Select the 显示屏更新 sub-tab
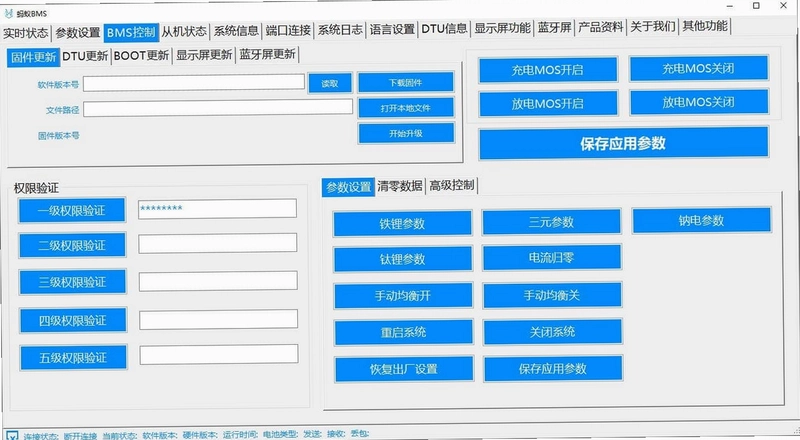This screenshot has height=440, width=800. click(204, 55)
